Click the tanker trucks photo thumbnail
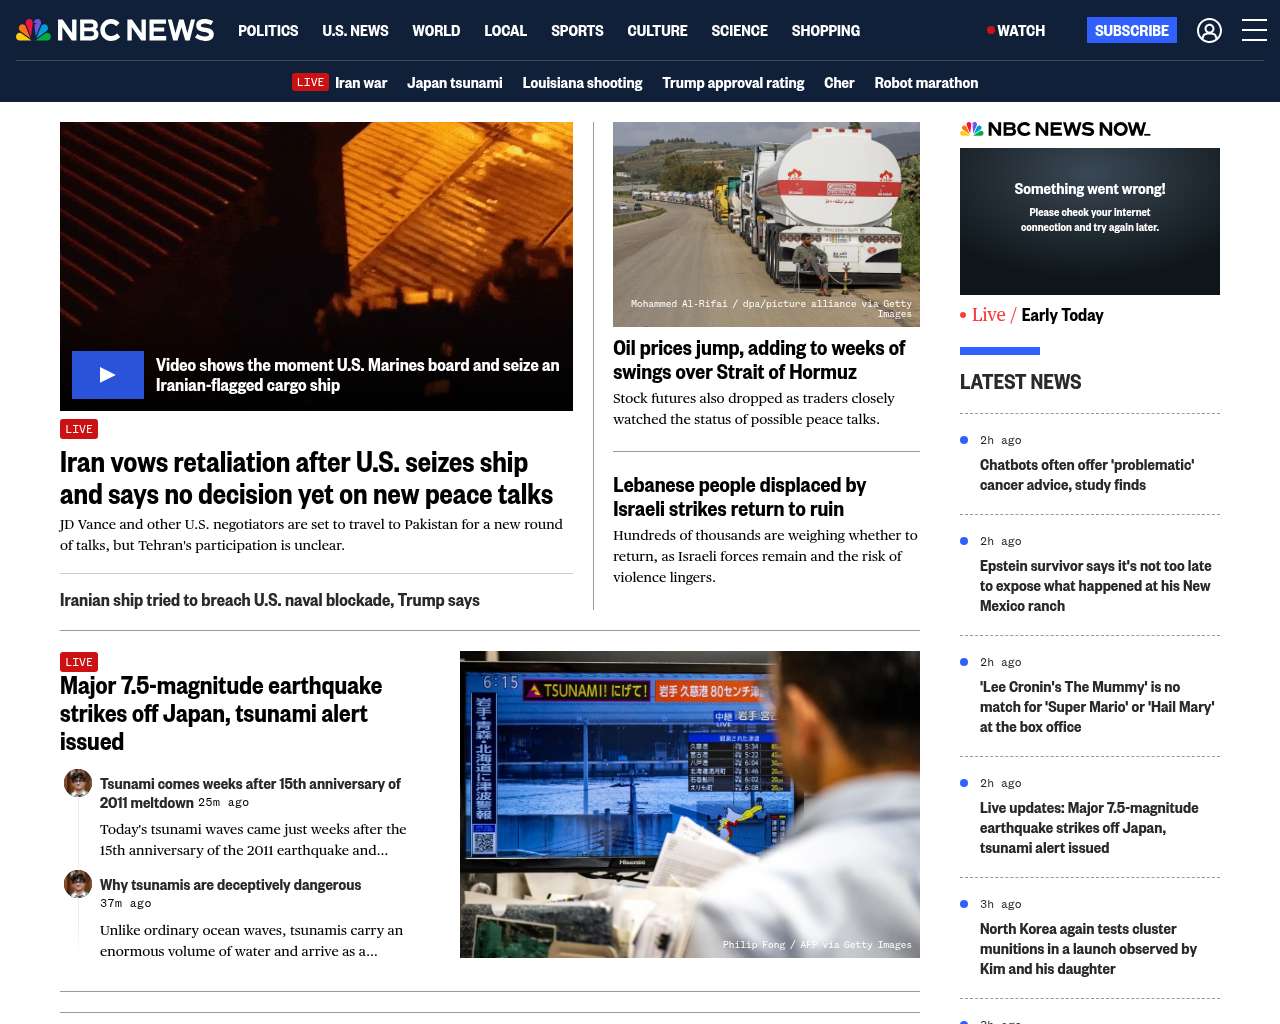1280x1024 pixels. 766,224
